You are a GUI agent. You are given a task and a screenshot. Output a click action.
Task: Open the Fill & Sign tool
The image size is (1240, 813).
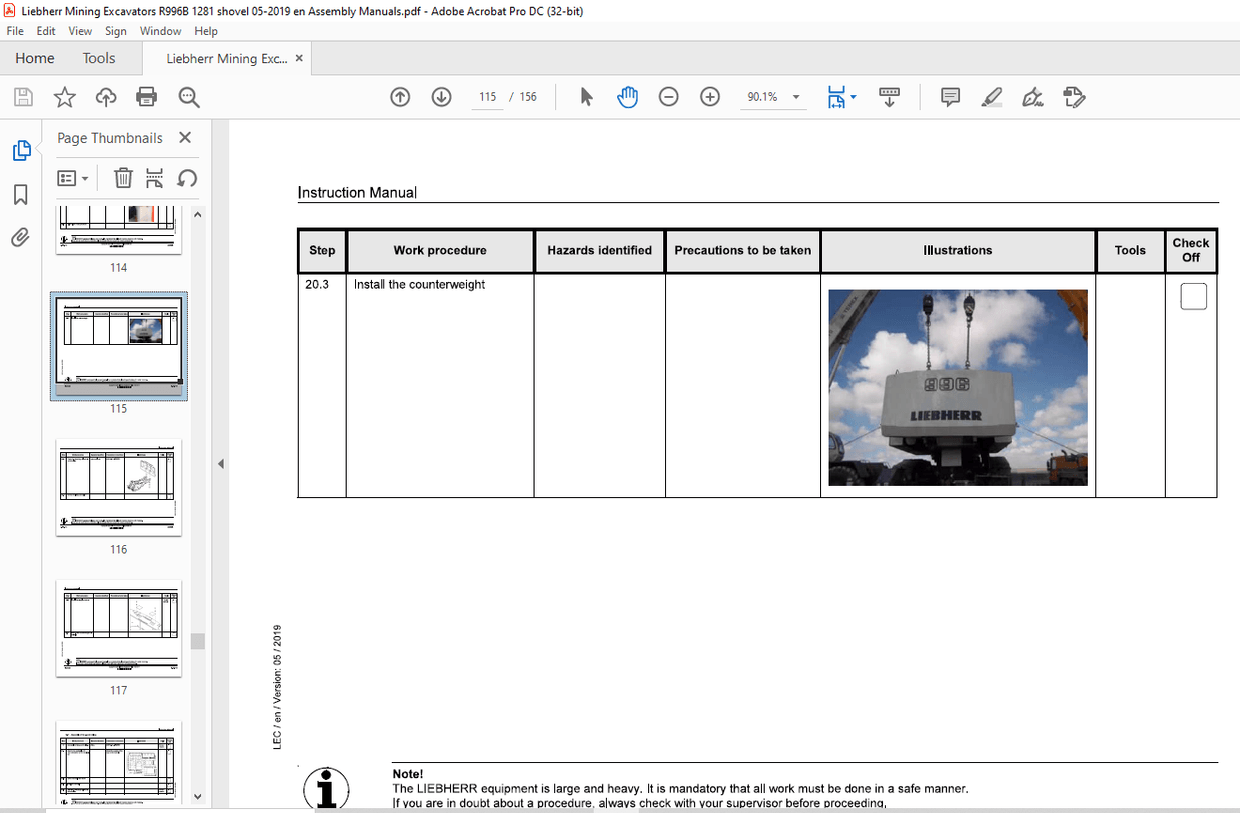[x=1032, y=96]
